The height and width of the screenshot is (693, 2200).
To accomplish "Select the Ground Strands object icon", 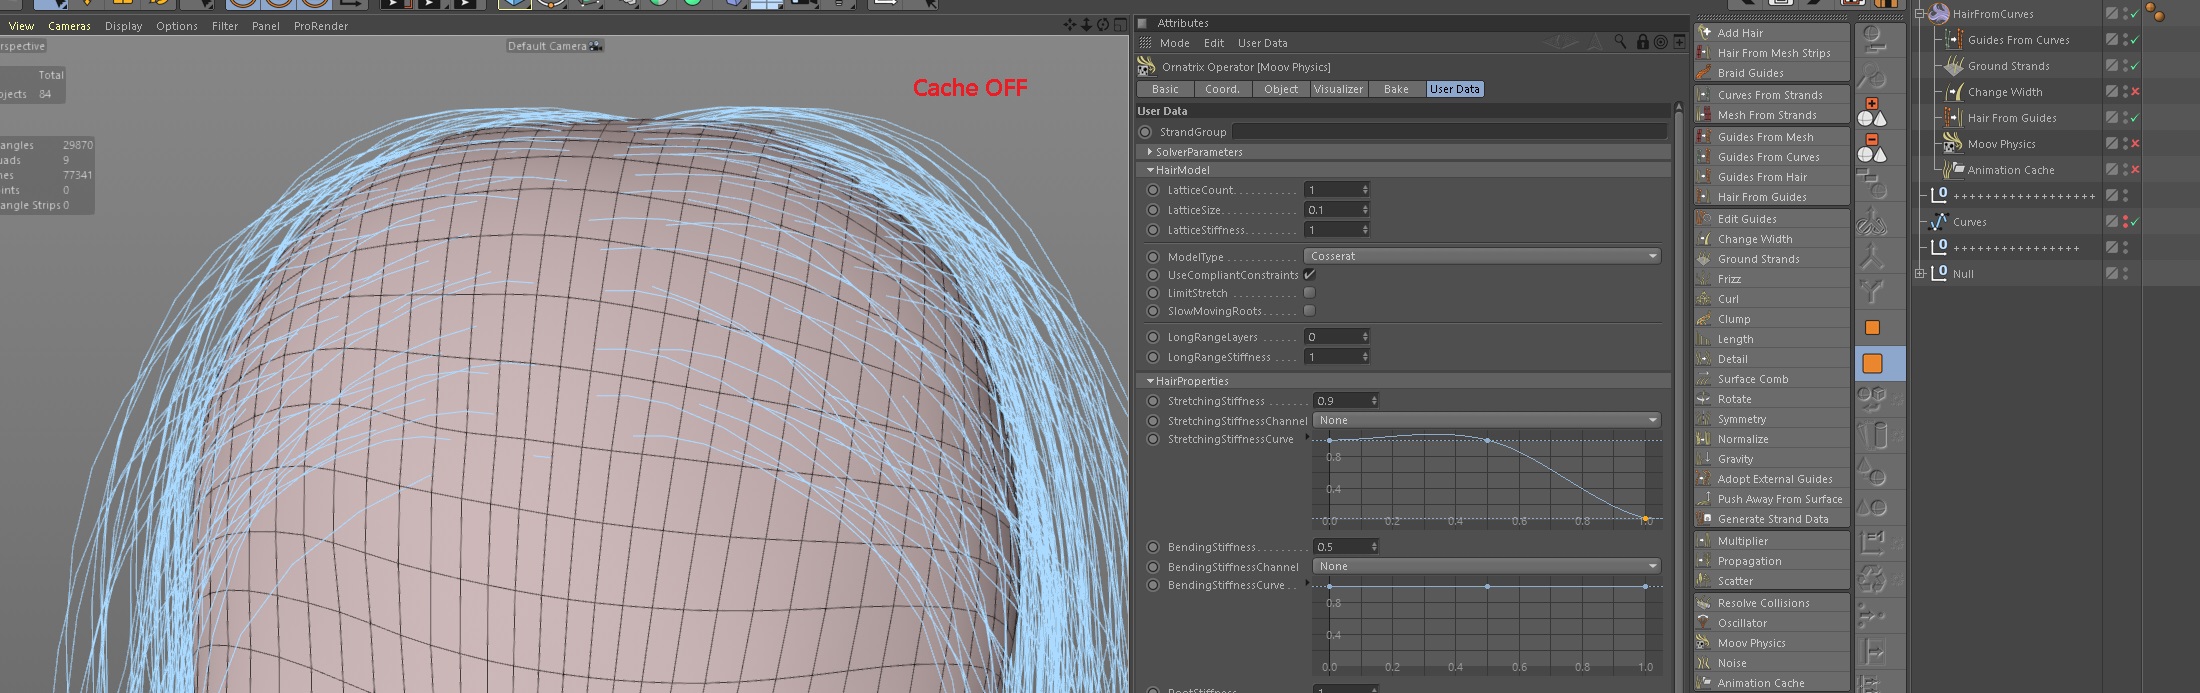I will click(1953, 66).
